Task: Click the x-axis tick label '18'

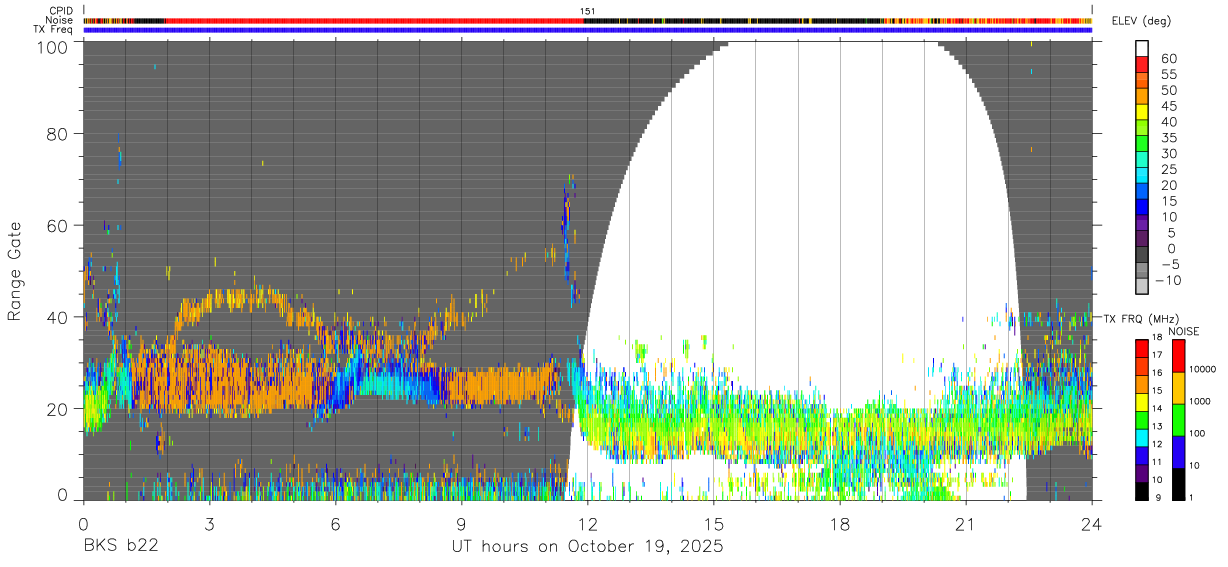Action: 839,523
